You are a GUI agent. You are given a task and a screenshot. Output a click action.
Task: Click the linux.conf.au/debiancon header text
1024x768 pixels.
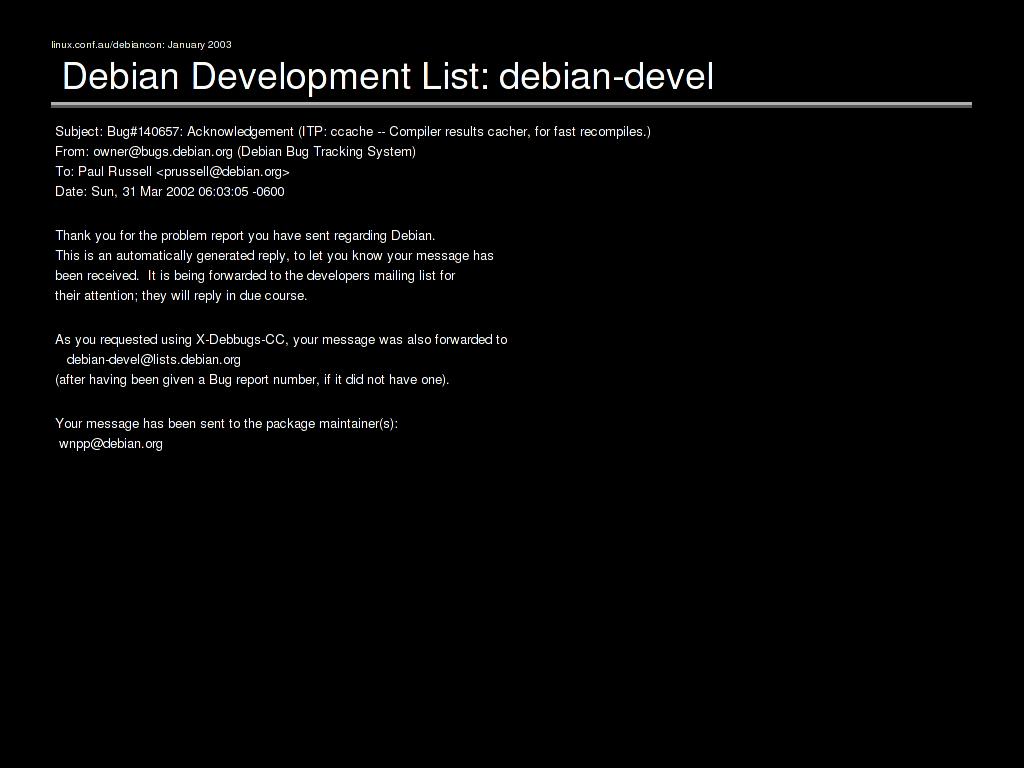(141, 44)
